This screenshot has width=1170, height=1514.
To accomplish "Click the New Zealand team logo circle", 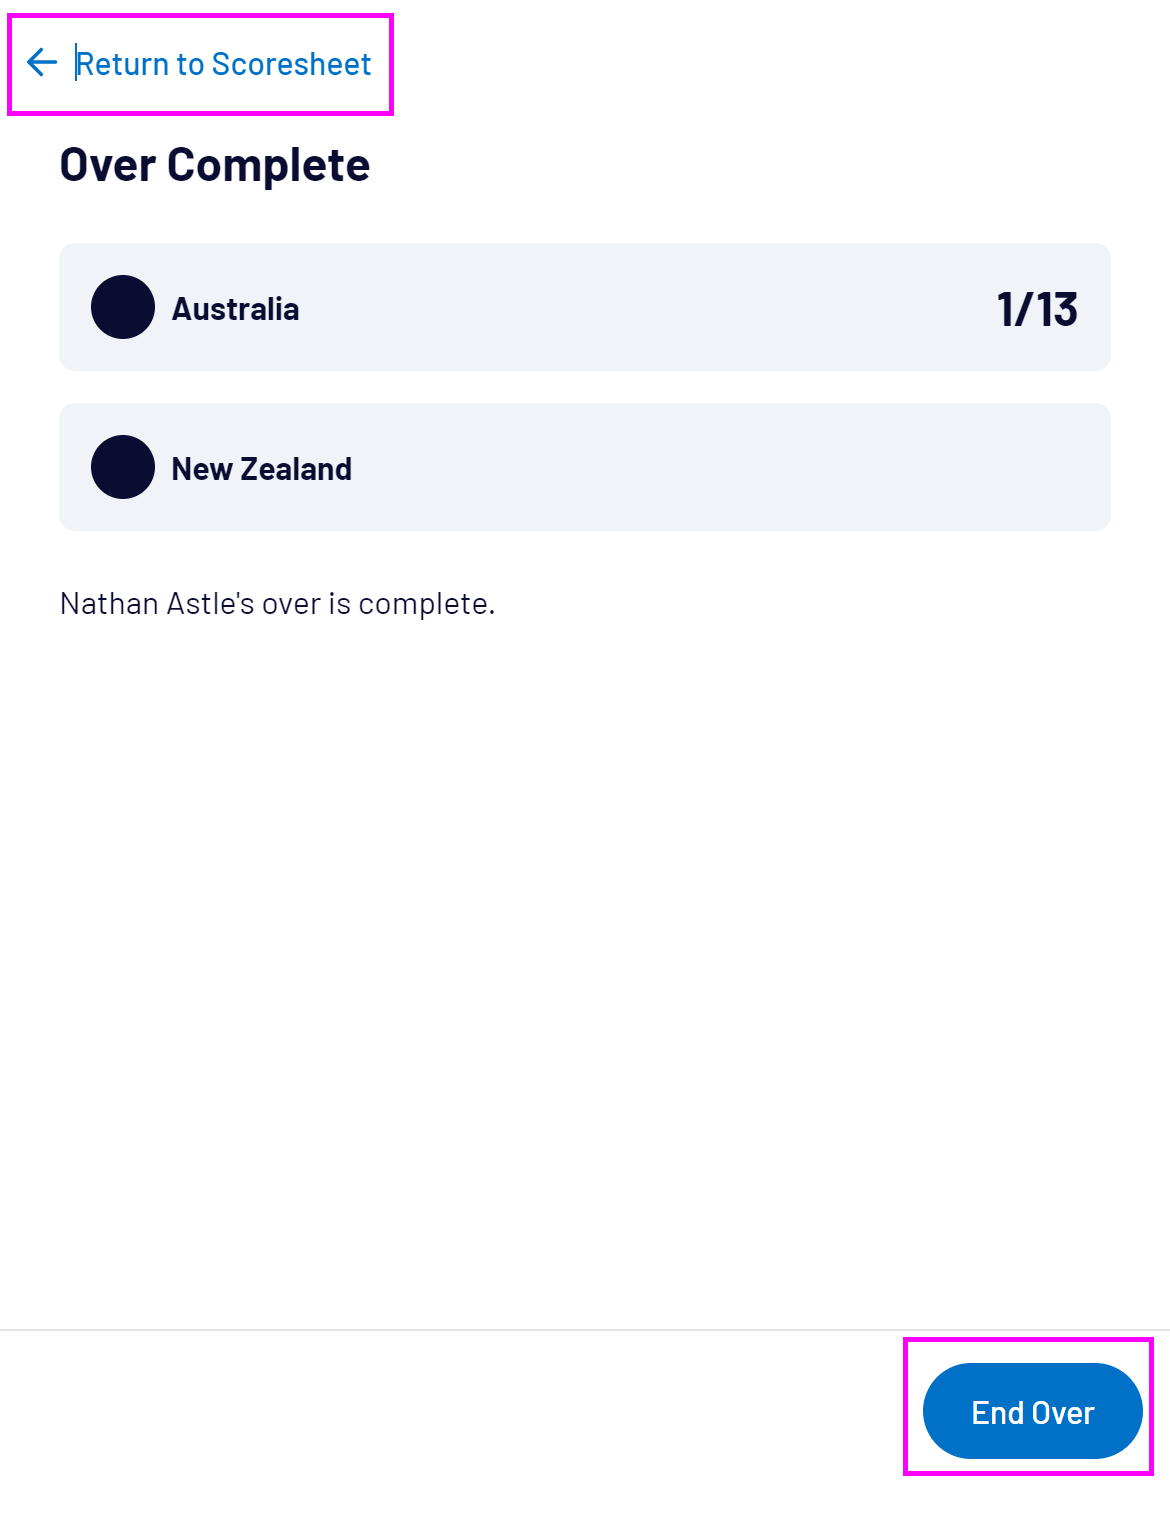I will tap(123, 467).
